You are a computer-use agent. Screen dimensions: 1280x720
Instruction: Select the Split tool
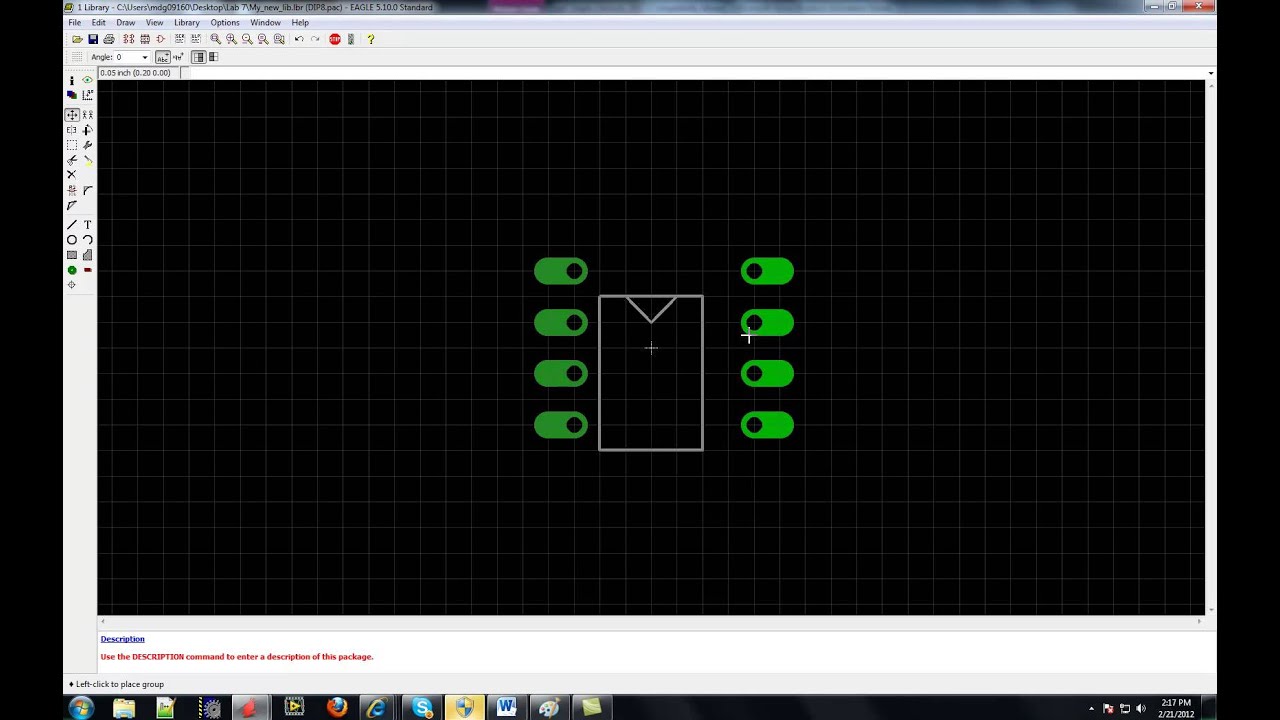[x=71, y=205]
